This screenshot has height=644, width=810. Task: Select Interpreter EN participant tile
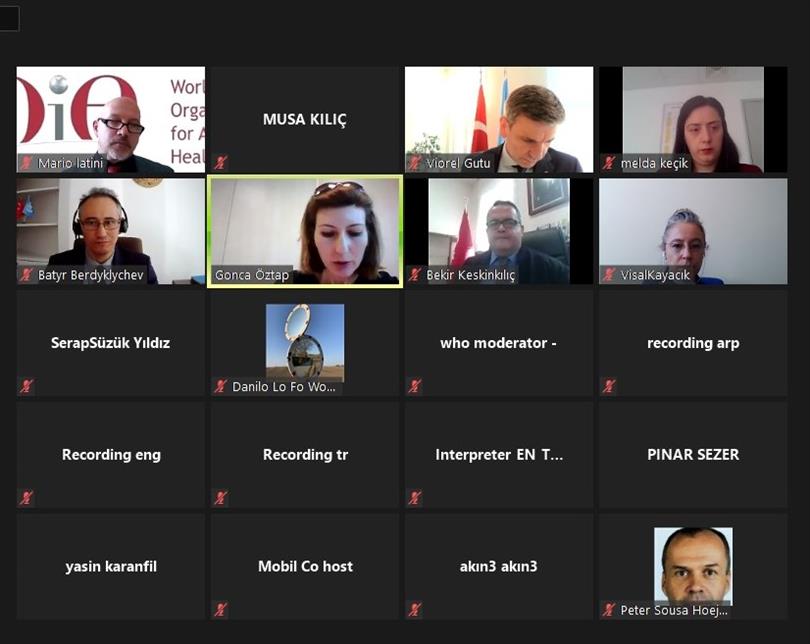[x=499, y=455]
